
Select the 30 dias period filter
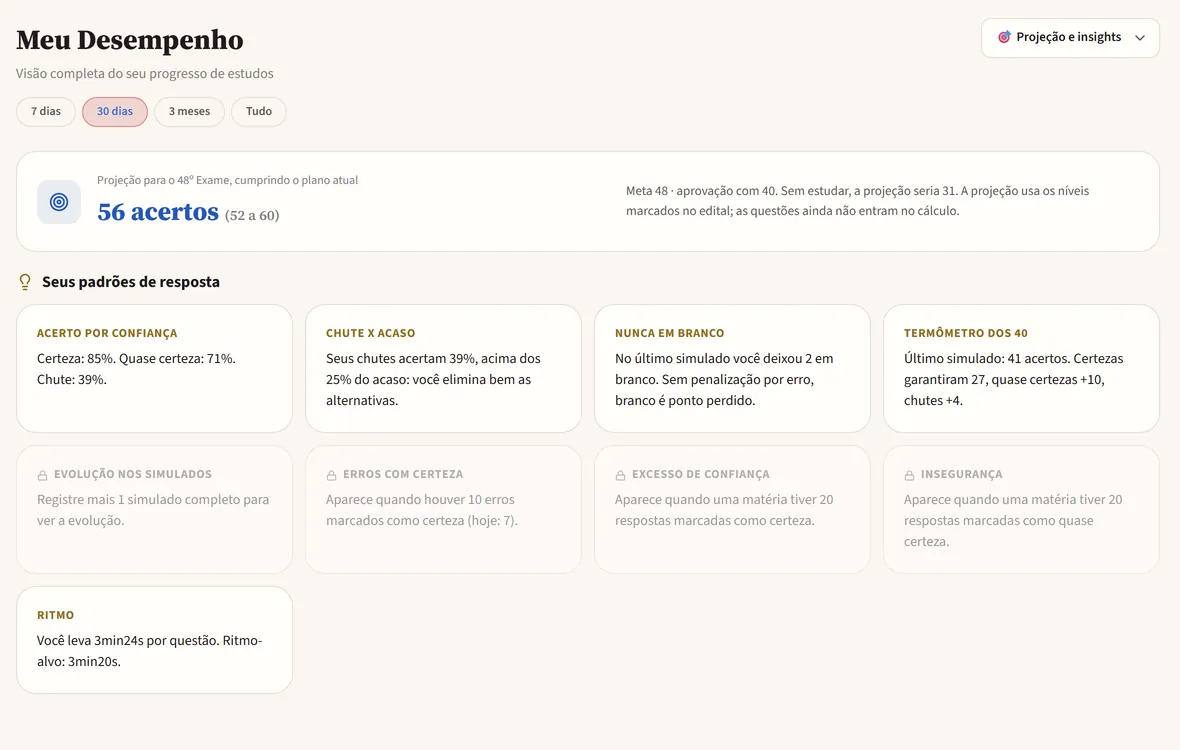114,111
